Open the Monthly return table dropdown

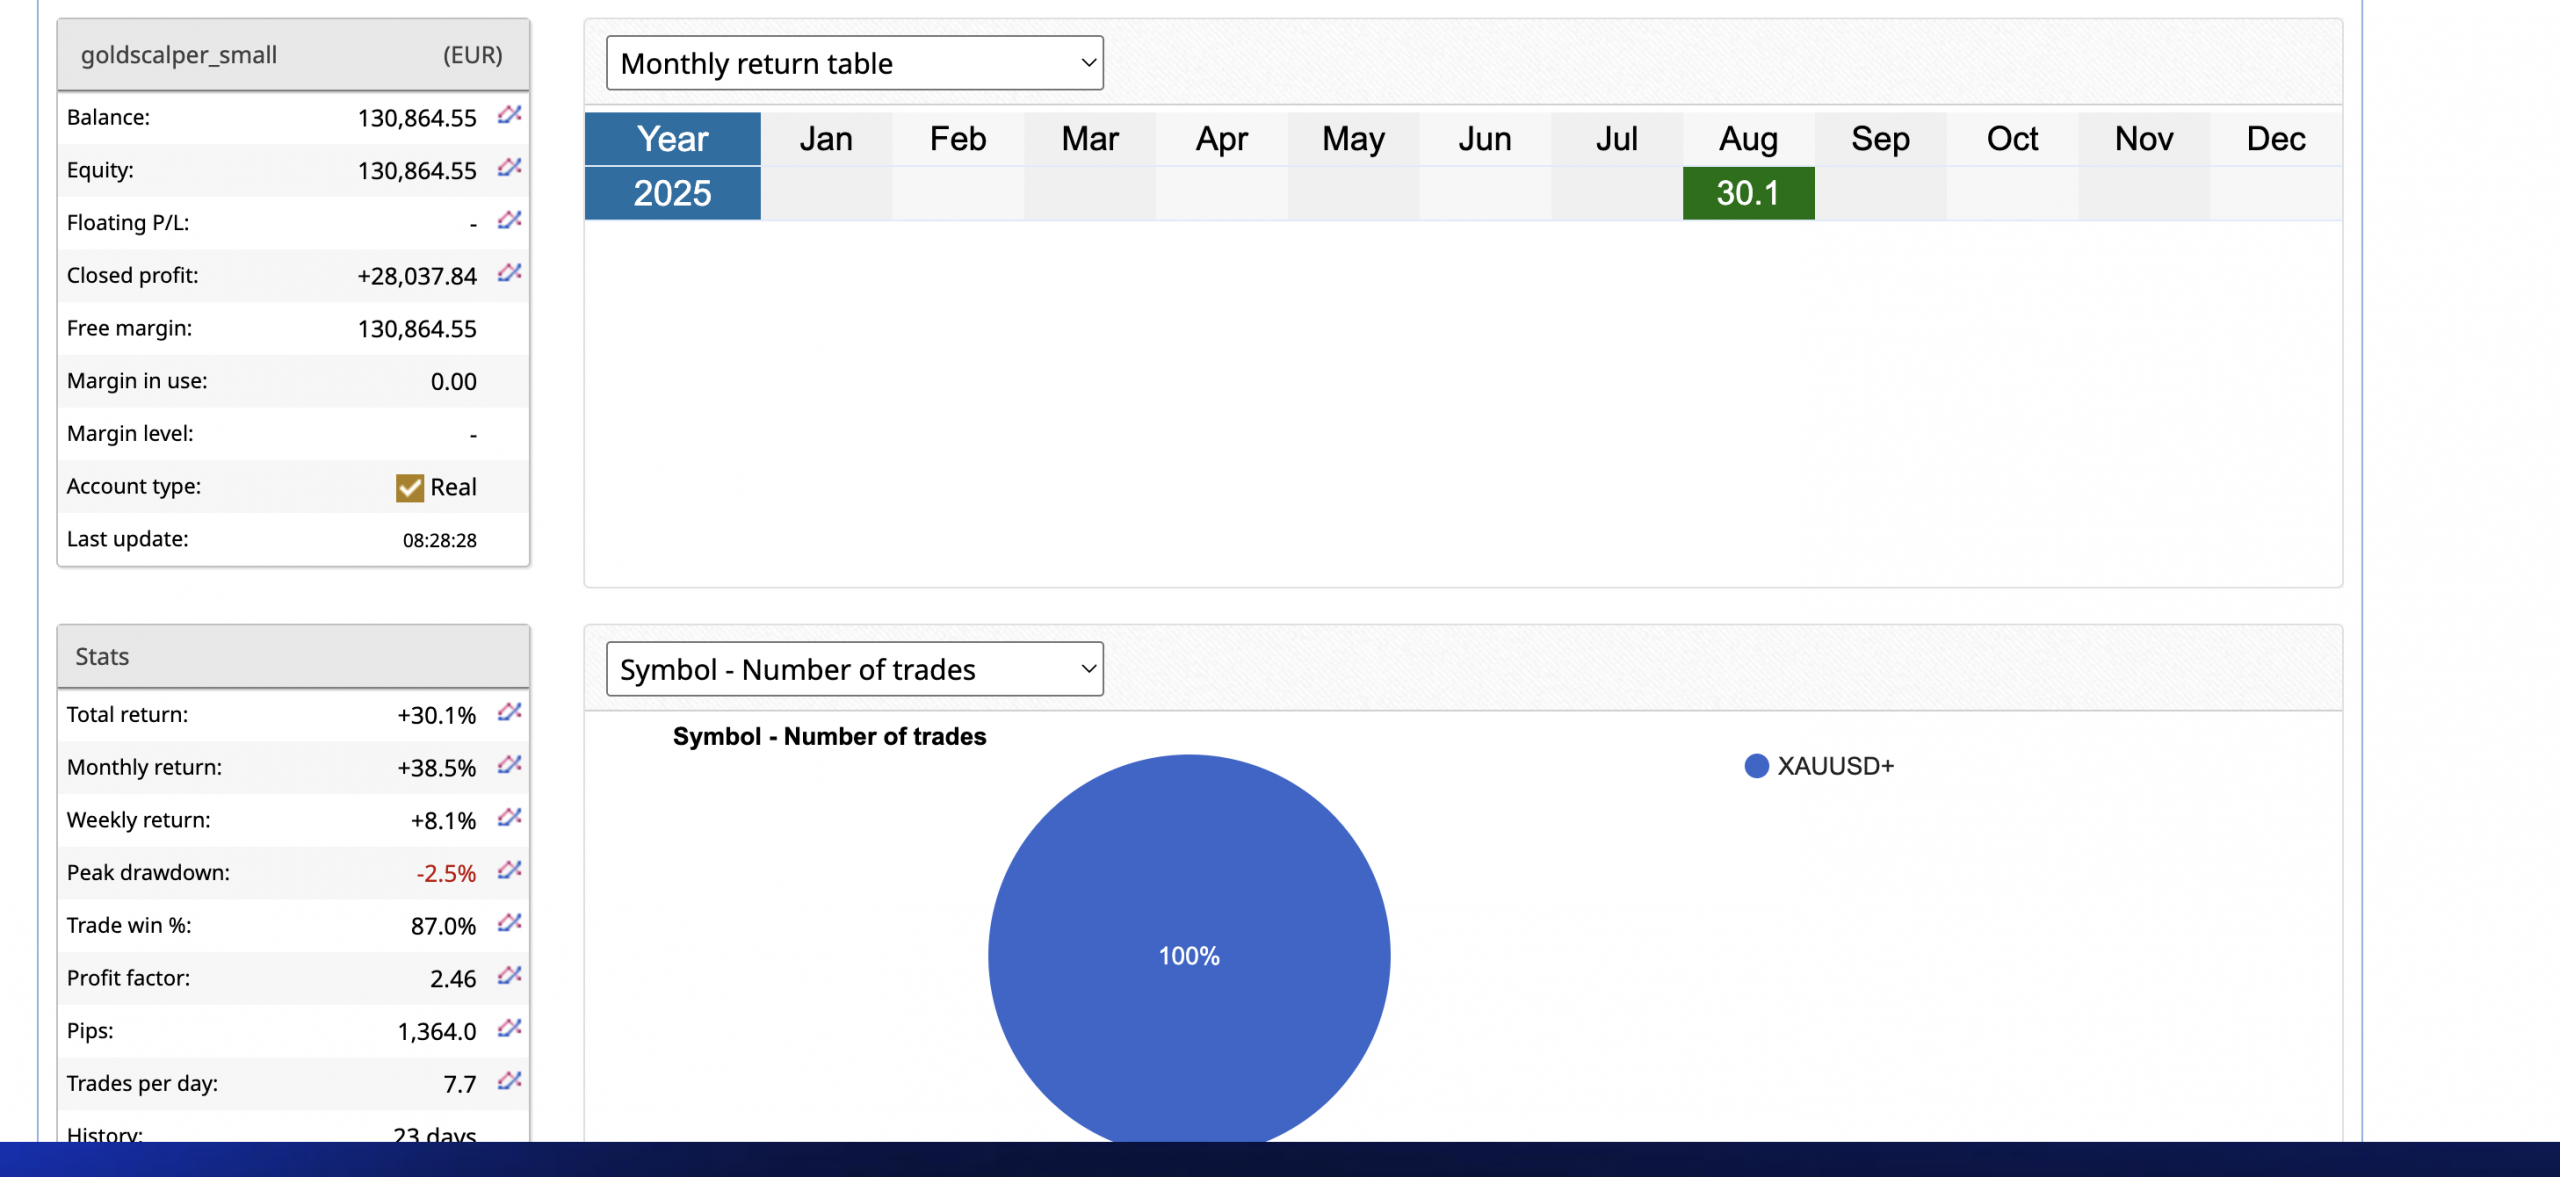coord(854,63)
